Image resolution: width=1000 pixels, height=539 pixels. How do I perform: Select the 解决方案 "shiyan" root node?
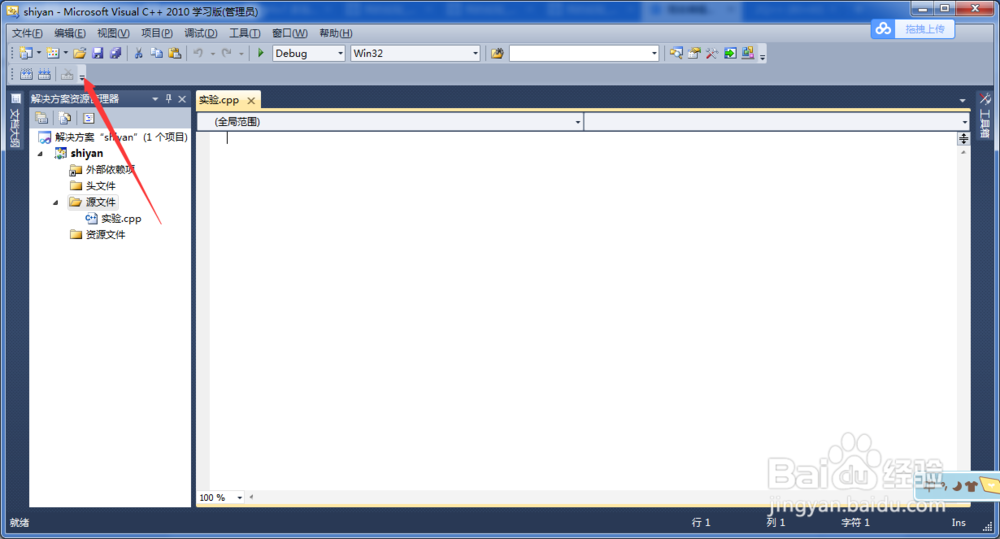(x=113, y=137)
